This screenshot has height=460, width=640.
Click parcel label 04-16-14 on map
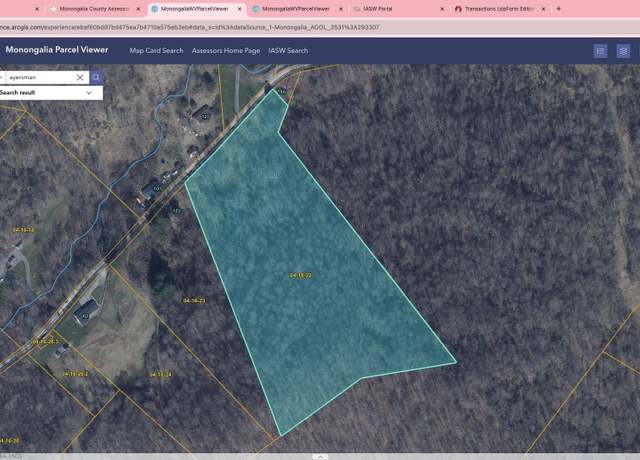tap(23, 230)
